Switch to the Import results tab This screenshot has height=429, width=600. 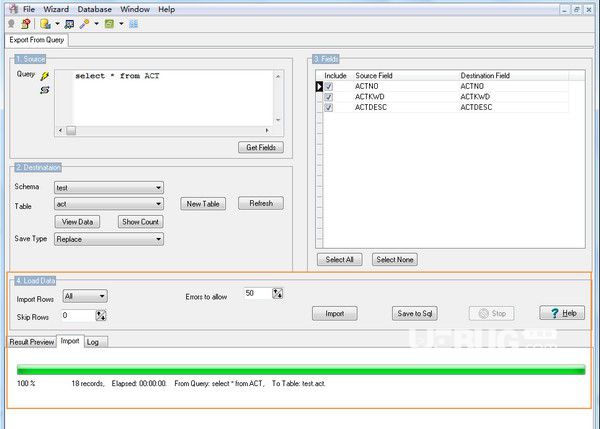[70, 341]
